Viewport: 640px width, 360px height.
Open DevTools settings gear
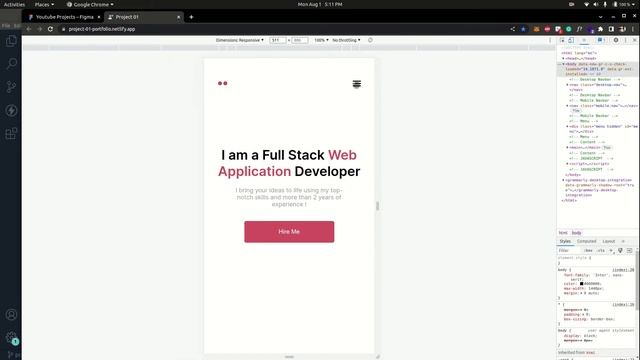(x=616, y=40)
